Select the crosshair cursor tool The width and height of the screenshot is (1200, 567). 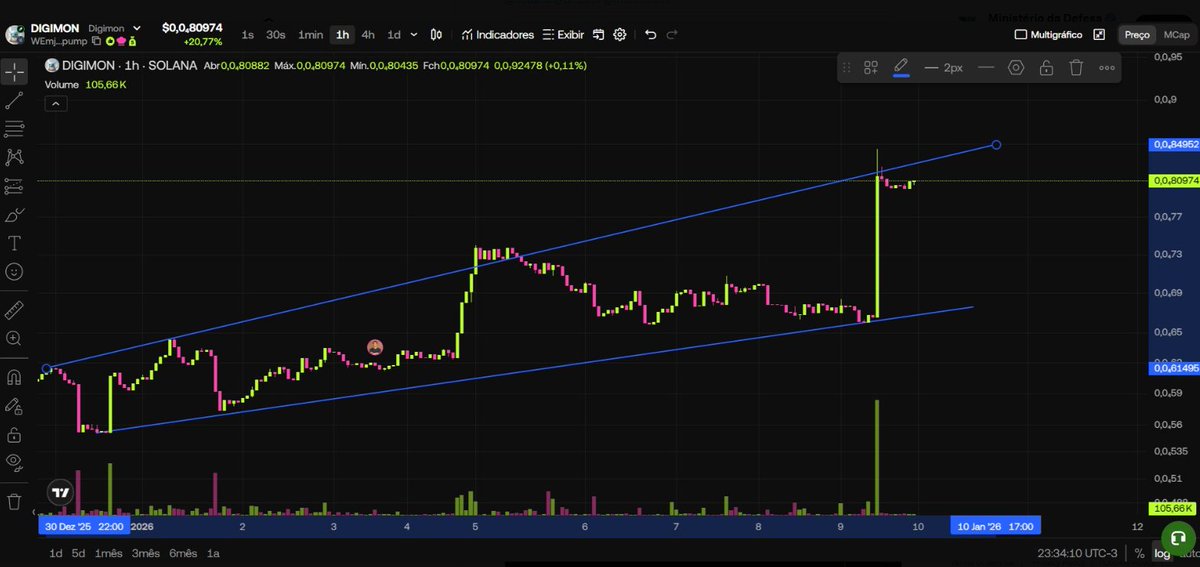(14, 73)
